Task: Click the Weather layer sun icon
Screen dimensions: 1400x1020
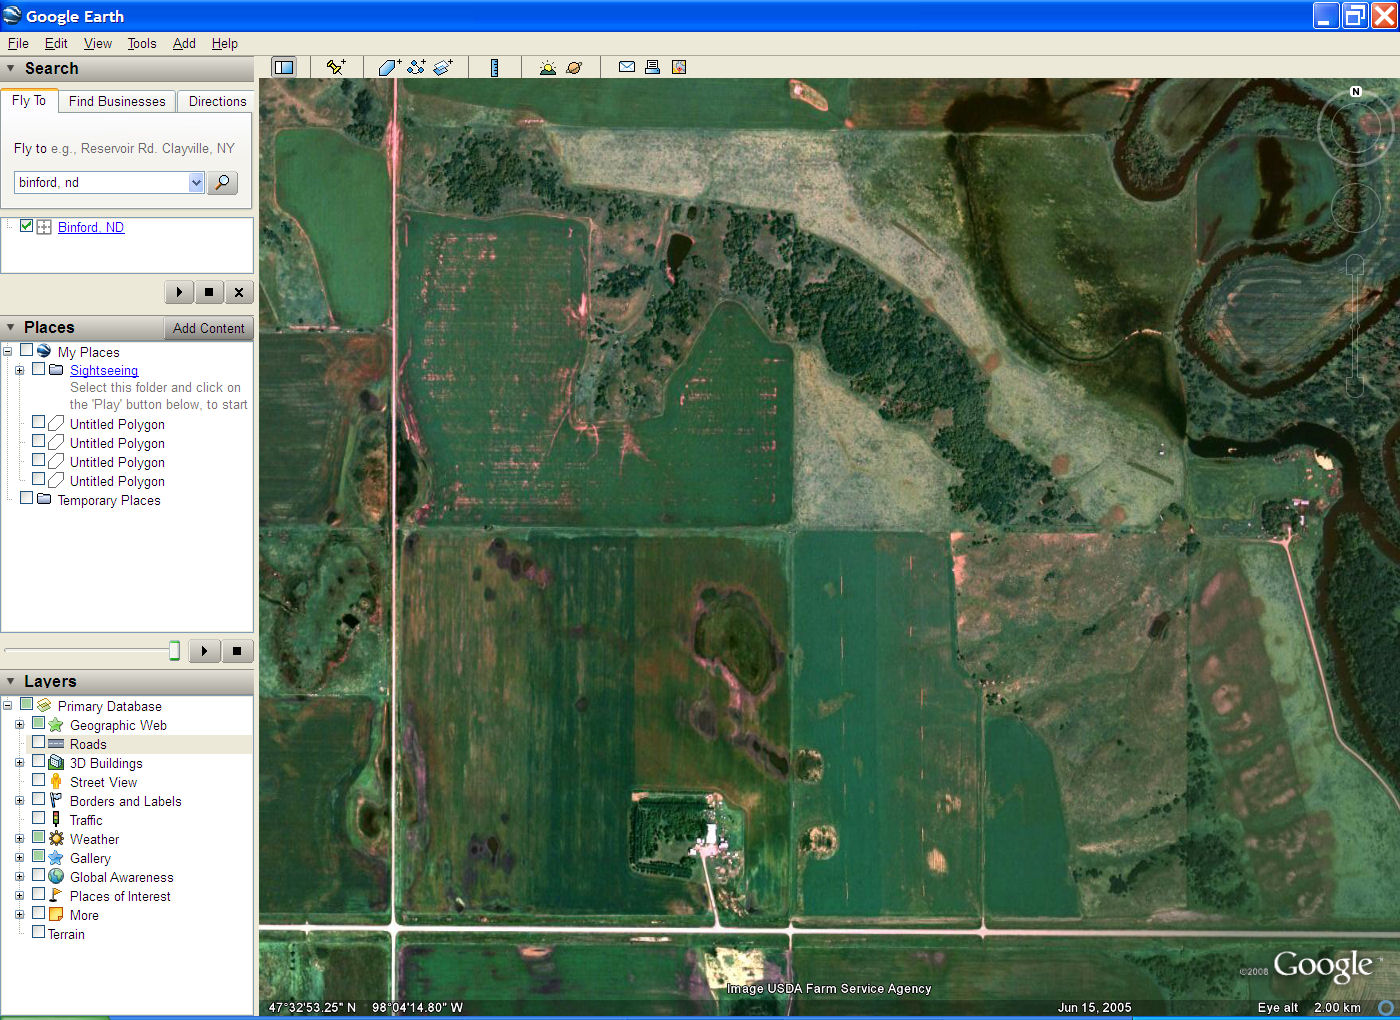Action: [x=56, y=838]
